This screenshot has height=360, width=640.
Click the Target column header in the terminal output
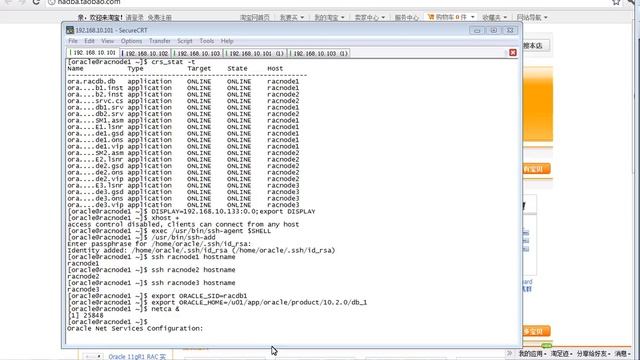pyautogui.click(x=199, y=69)
